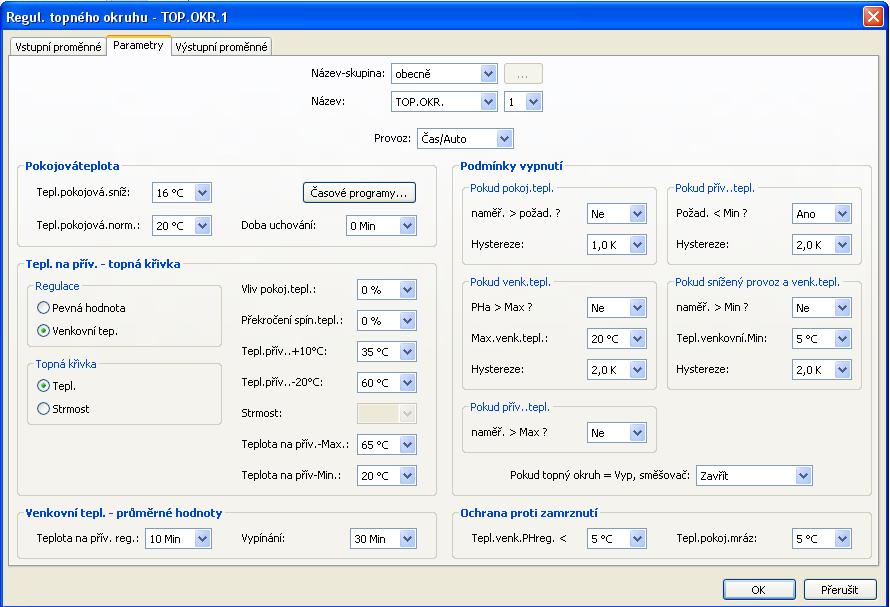890x607 pixels.
Task: Open Vypínání dropdown showing 30 Min
Action: pyautogui.click(x=383, y=539)
